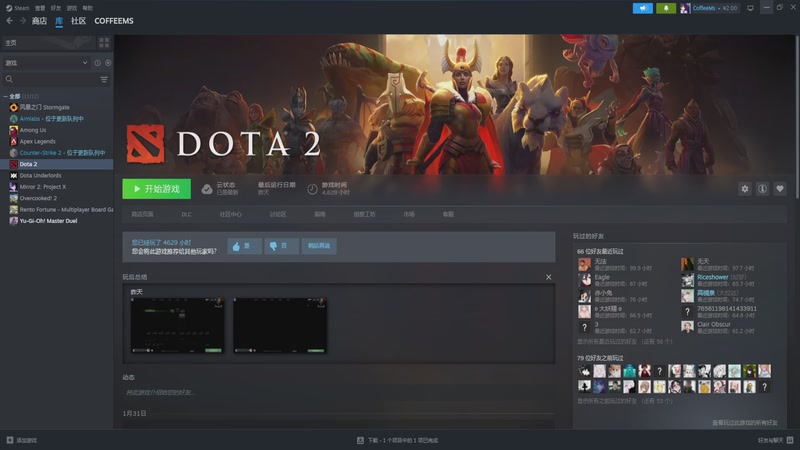The width and height of the screenshot is (800, 450).
Task: Click the add game plus icon
Action: tap(10, 440)
